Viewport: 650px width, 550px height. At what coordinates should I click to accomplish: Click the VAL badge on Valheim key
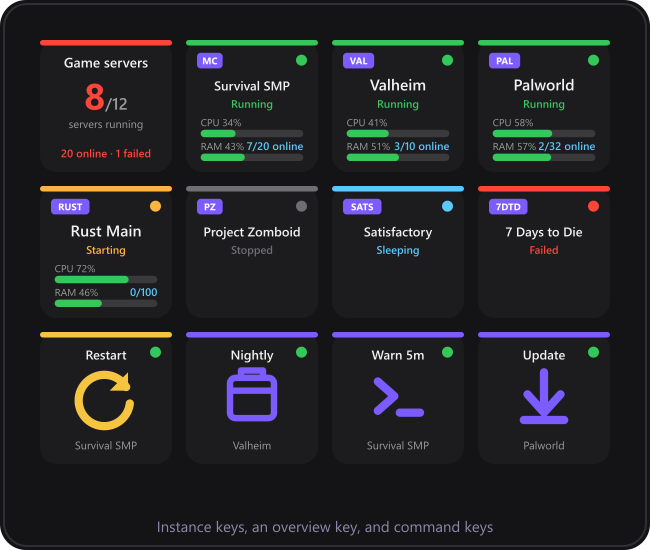point(358,61)
